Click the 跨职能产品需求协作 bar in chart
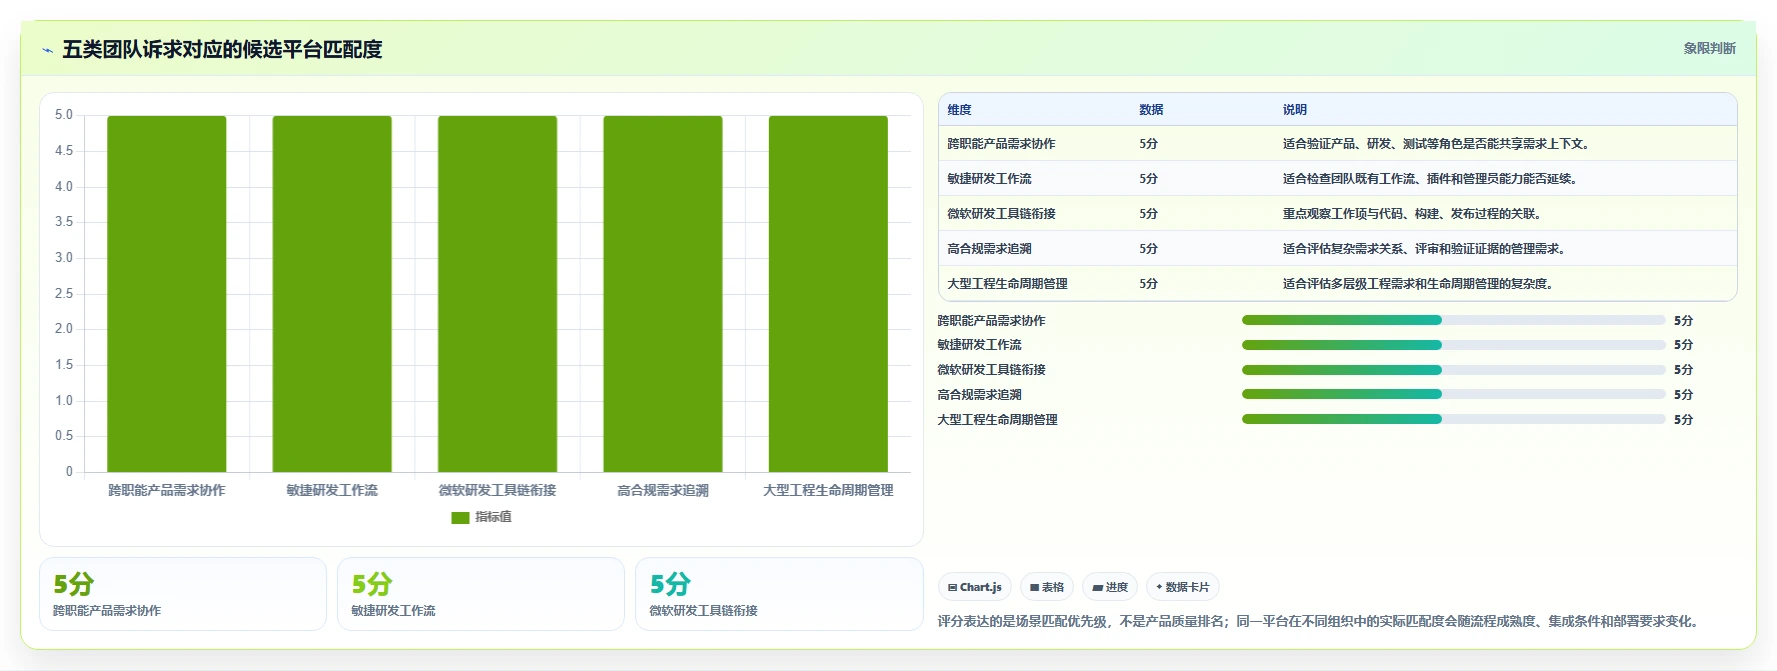This screenshot has height=671, width=1777. (x=167, y=294)
